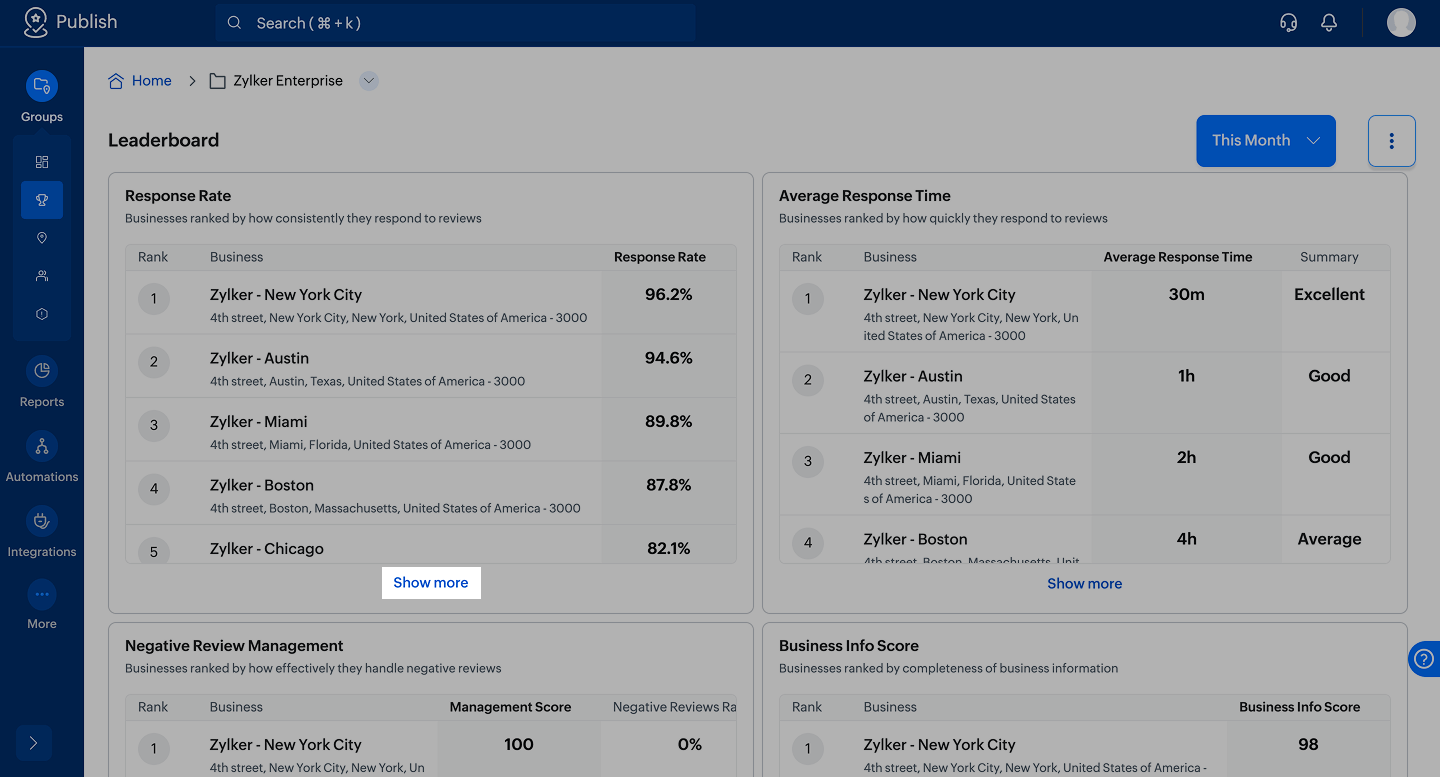Screen dimensions: 1440x777
Task: Open the Groups section in sidebar
Action: point(42,86)
